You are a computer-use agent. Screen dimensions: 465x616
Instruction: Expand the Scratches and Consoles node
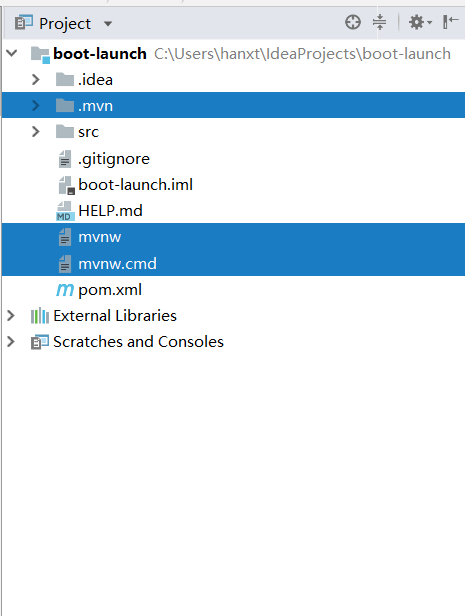point(11,341)
